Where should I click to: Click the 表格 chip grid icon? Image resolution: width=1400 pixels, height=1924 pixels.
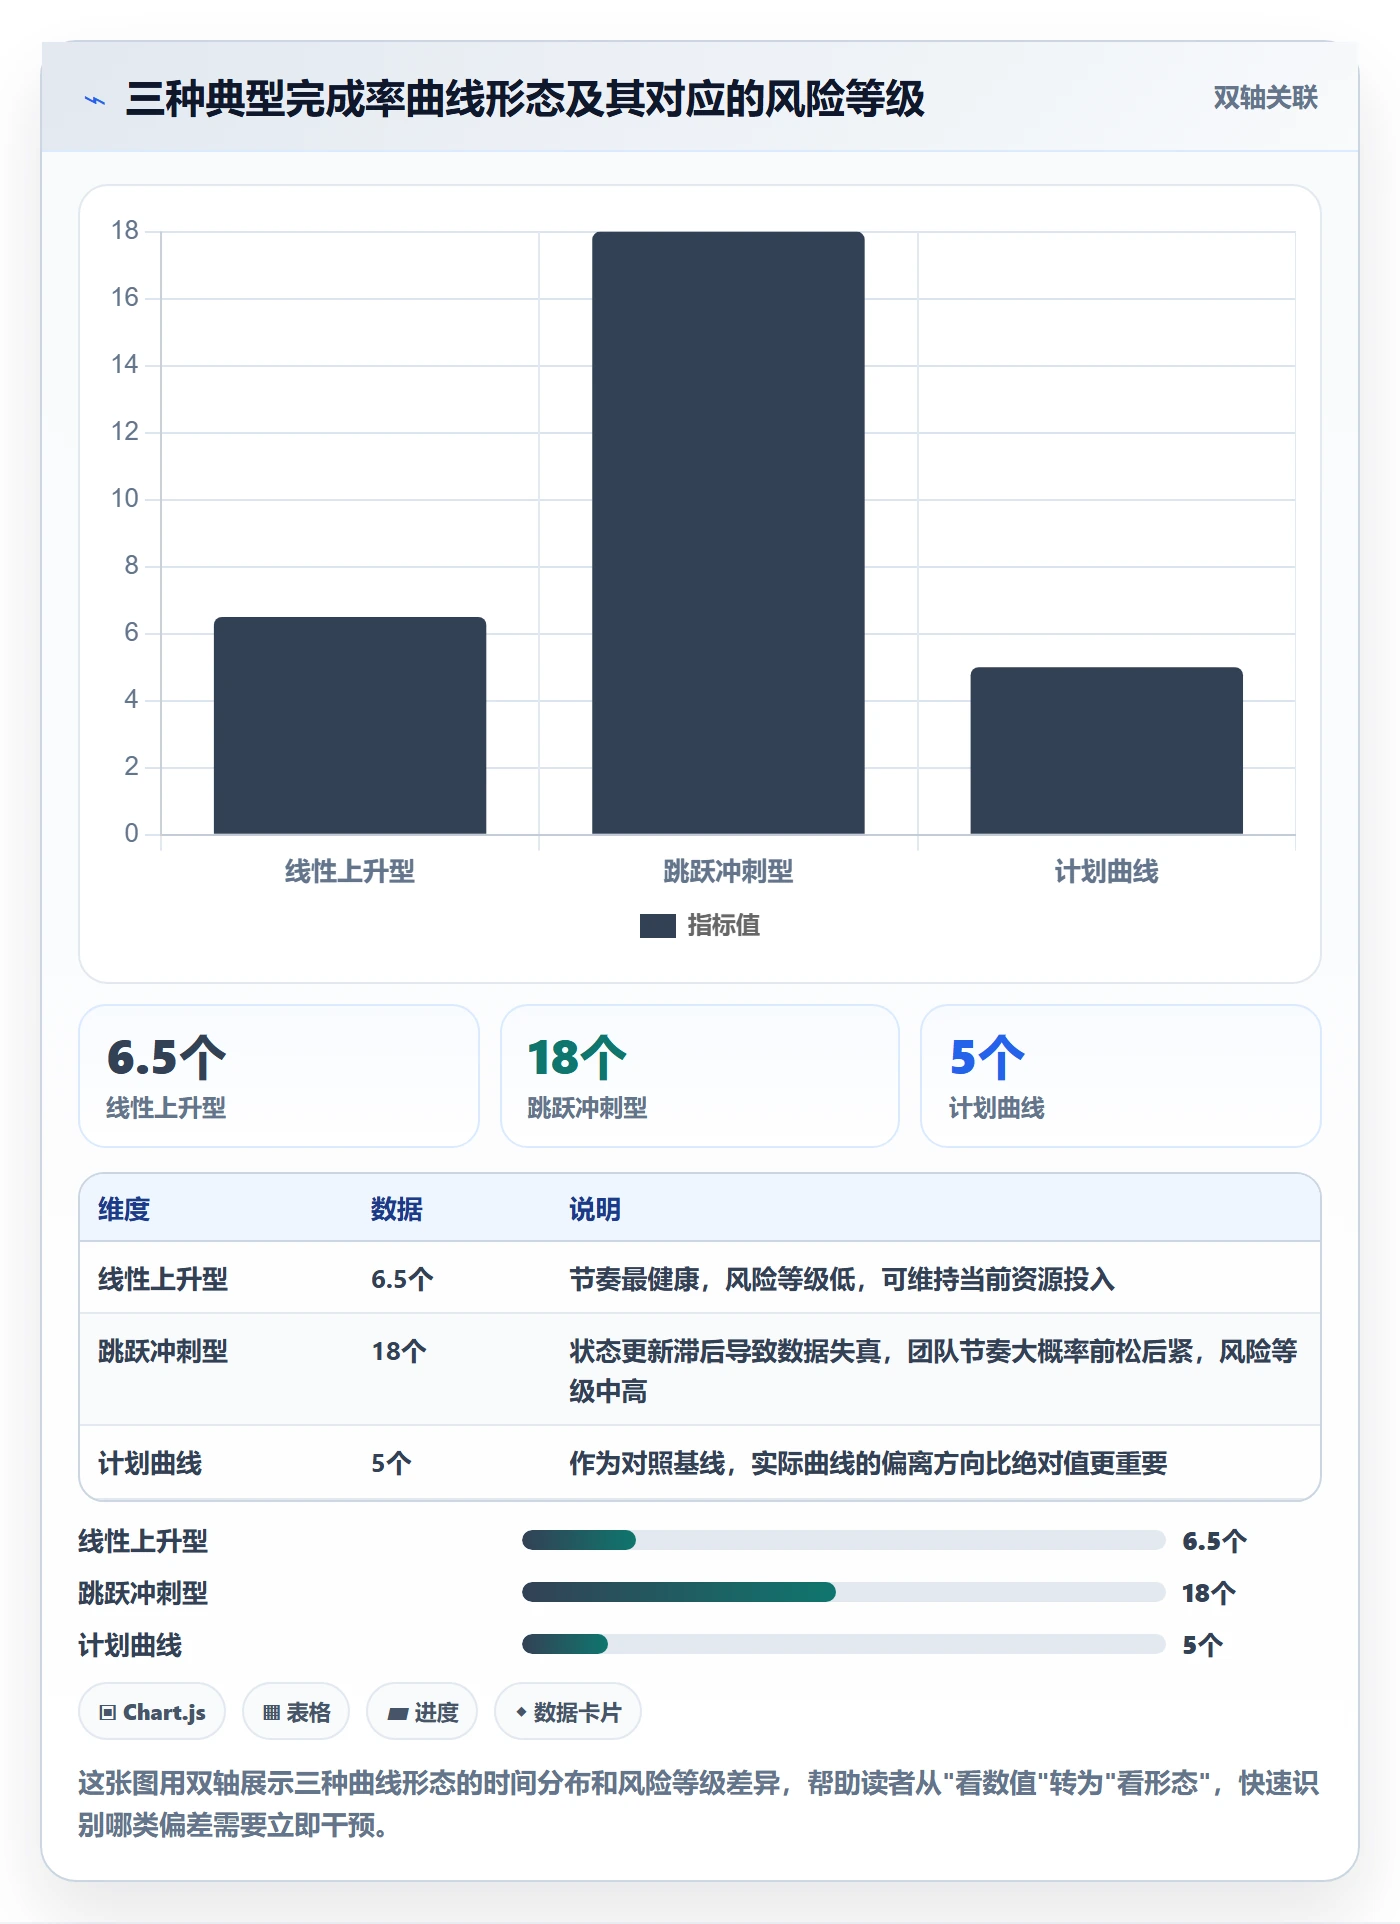[272, 1713]
